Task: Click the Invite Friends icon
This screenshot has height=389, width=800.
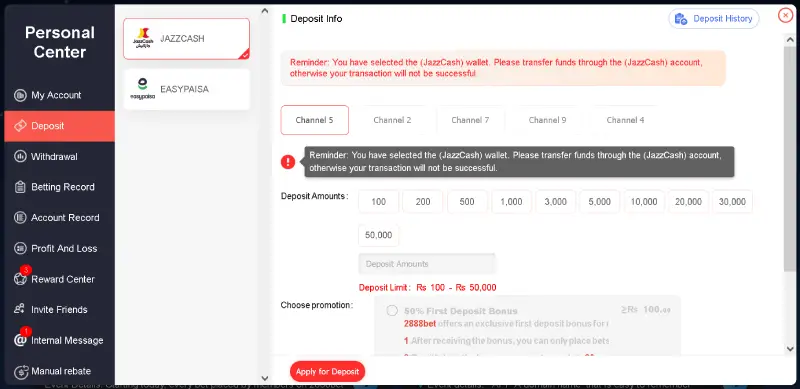Action: tap(20, 309)
